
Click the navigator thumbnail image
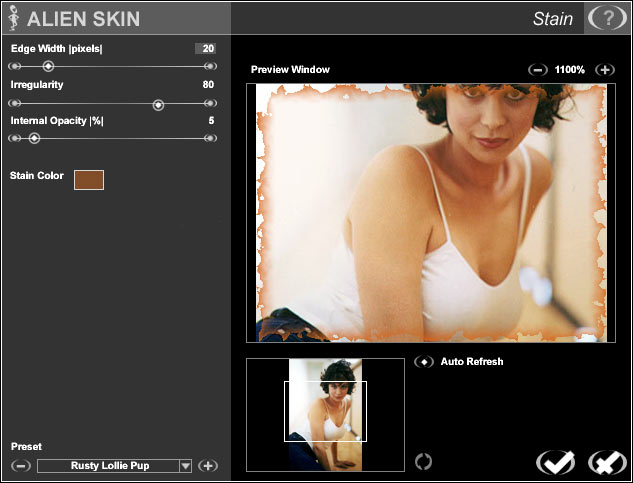click(x=325, y=415)
